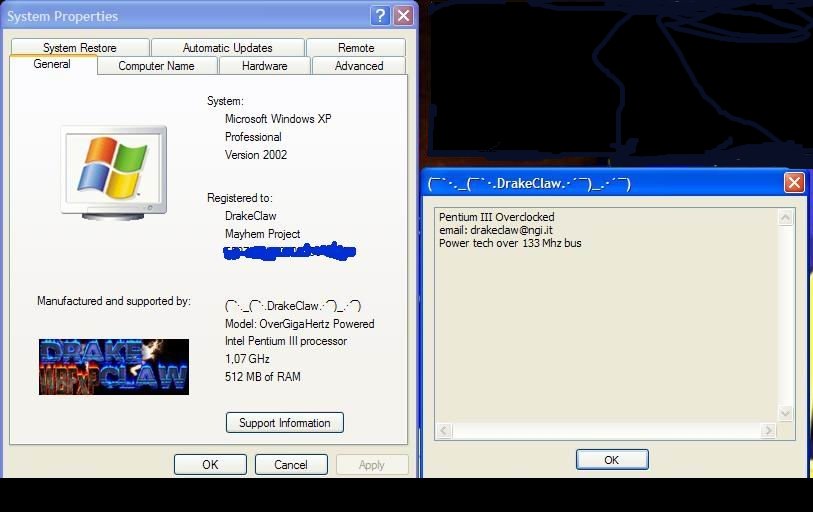The width and height of the screenshot is (813, 512).
Task: Select the General tab
Action: click(52, 64)
